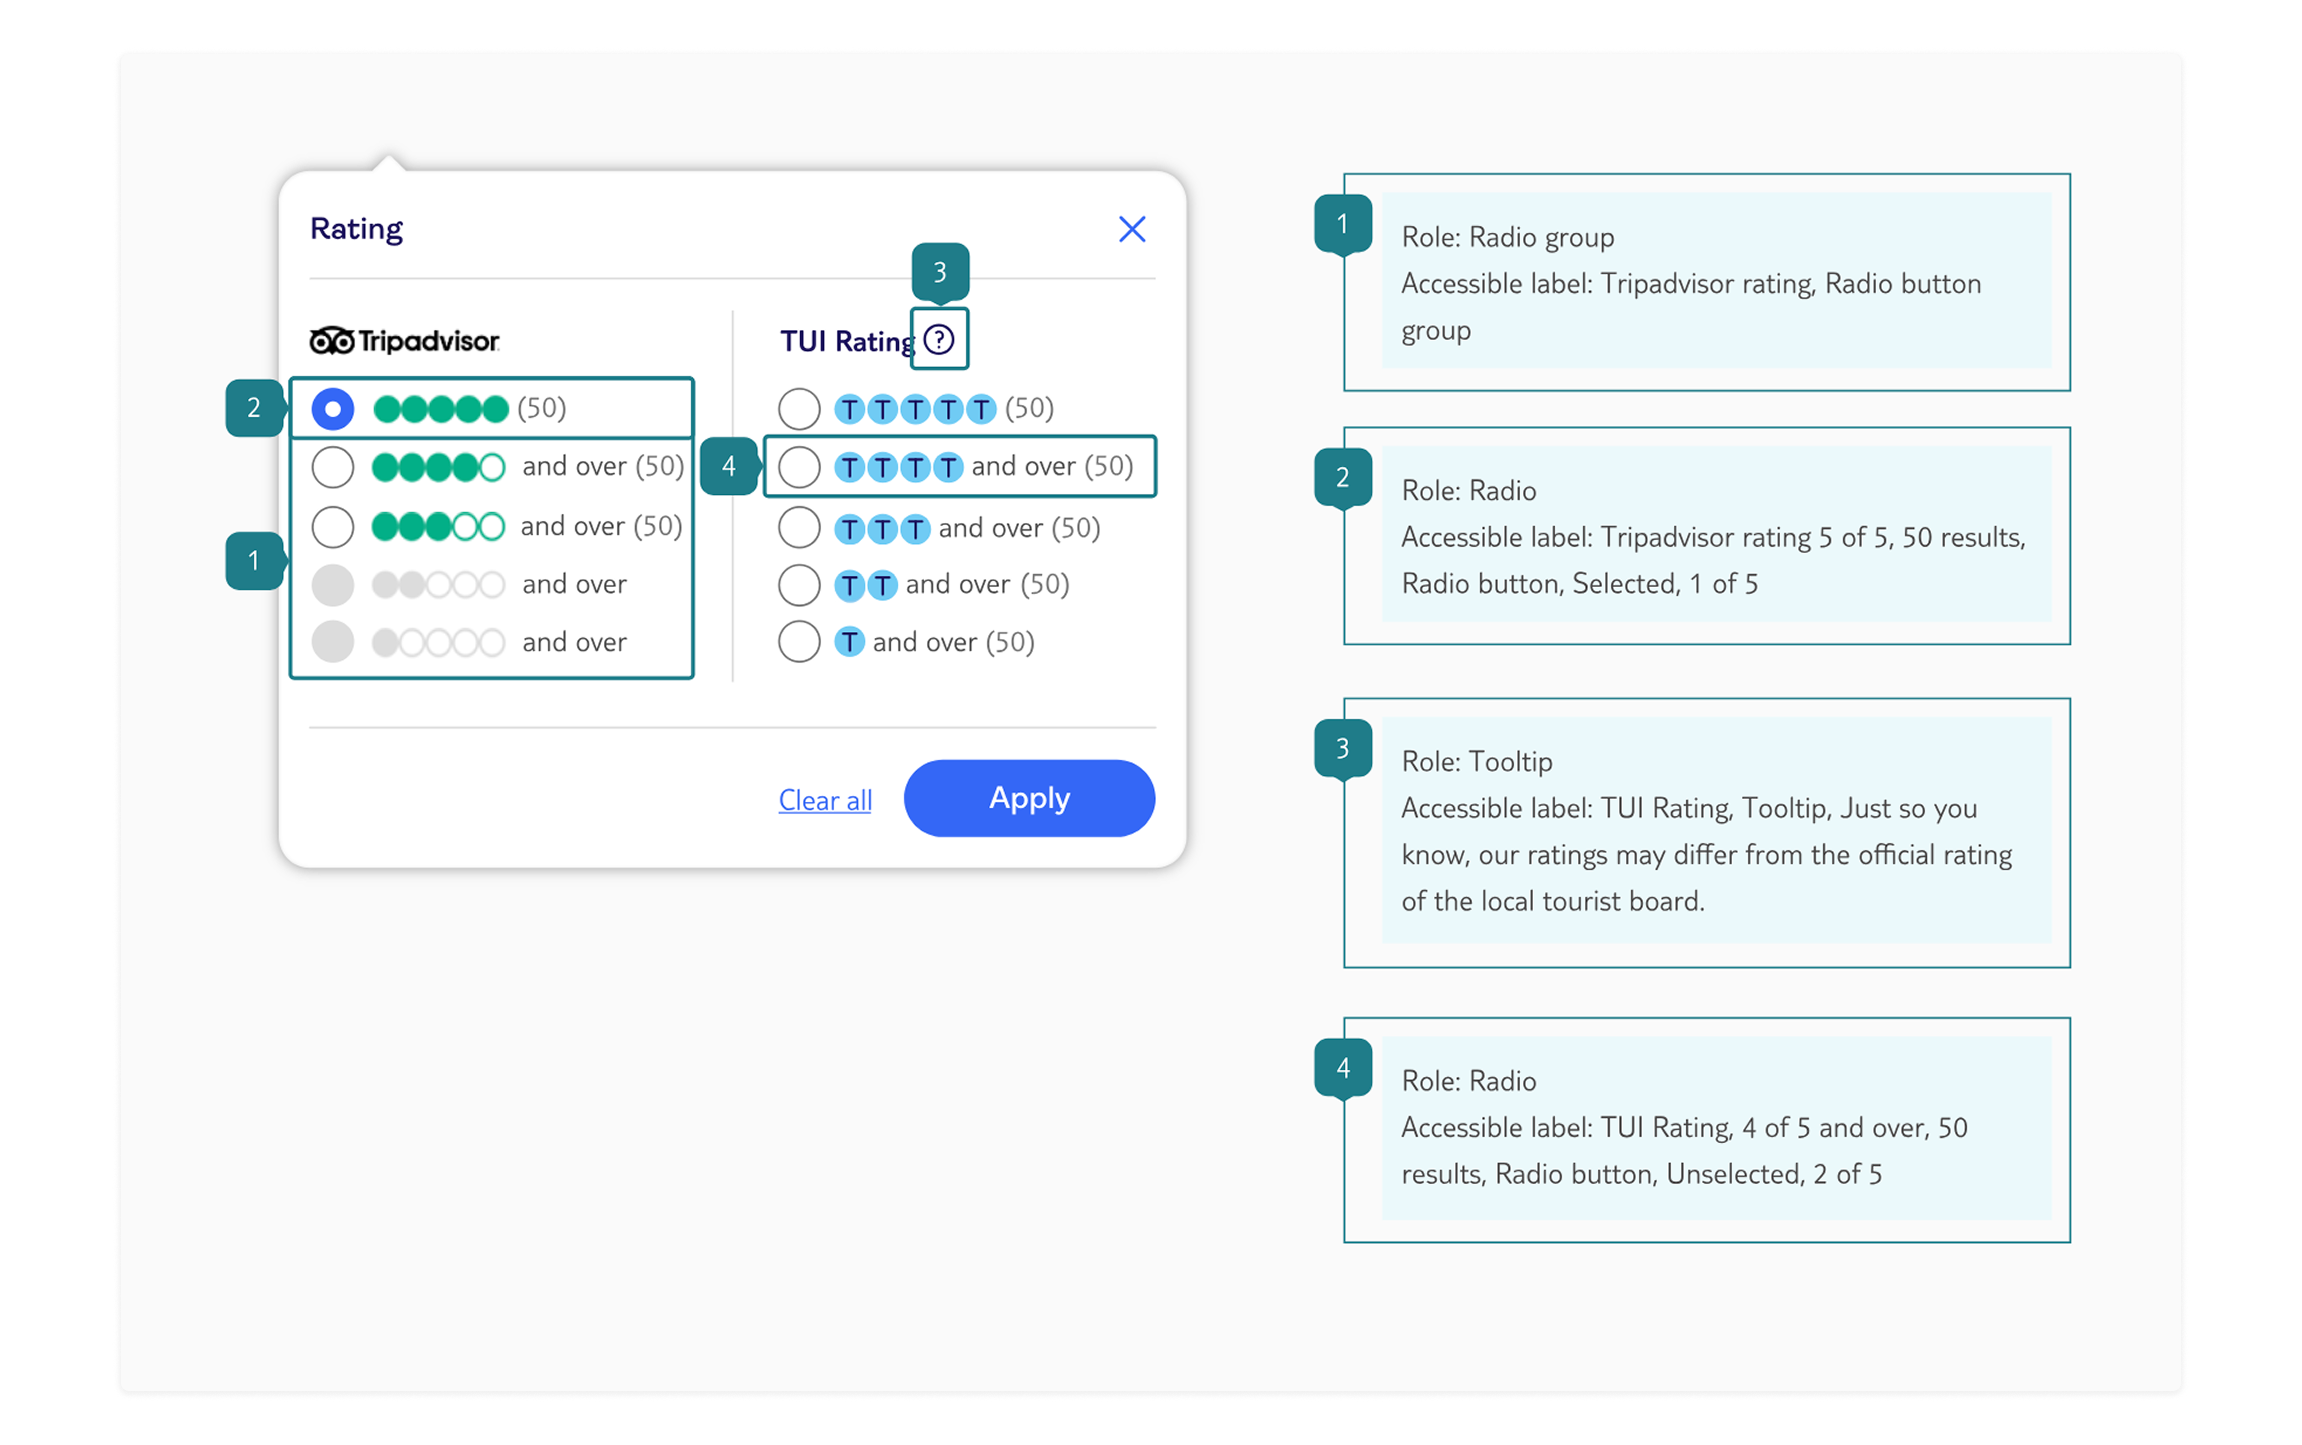
Task: Select TUI Rating 1 and over radio
Action: click(799, 642)
